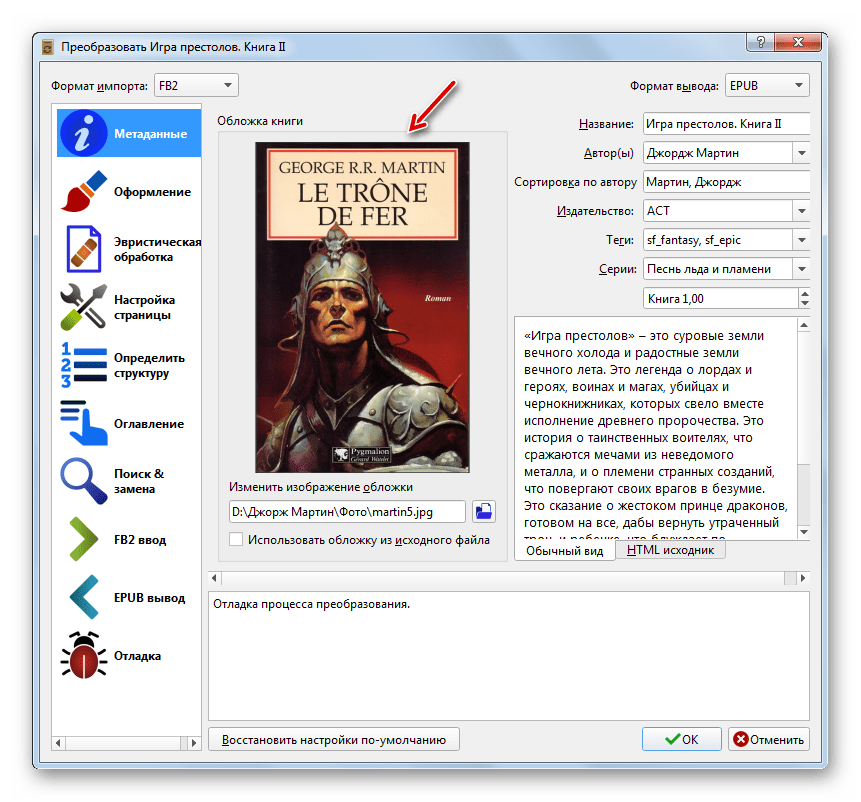This screenshot has height=802, width=861.
Task: Expand the Издательство dropdown arrow
Action: tap(802, 211)
